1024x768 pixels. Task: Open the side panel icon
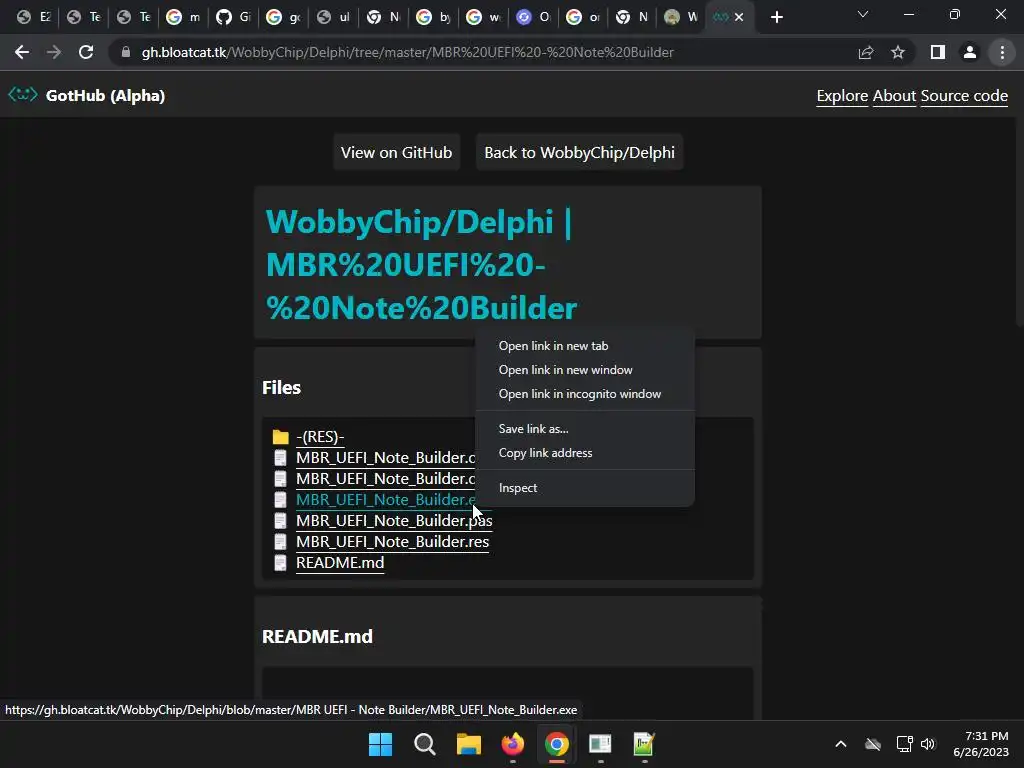click(938, 52)
